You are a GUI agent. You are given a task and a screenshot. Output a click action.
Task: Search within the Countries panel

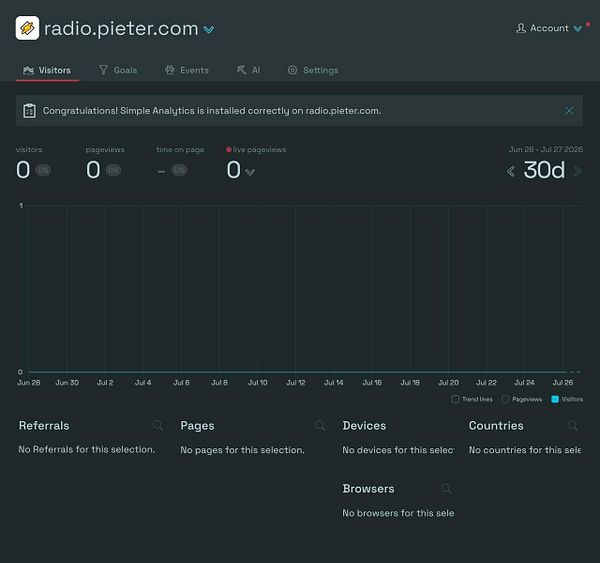572,425
